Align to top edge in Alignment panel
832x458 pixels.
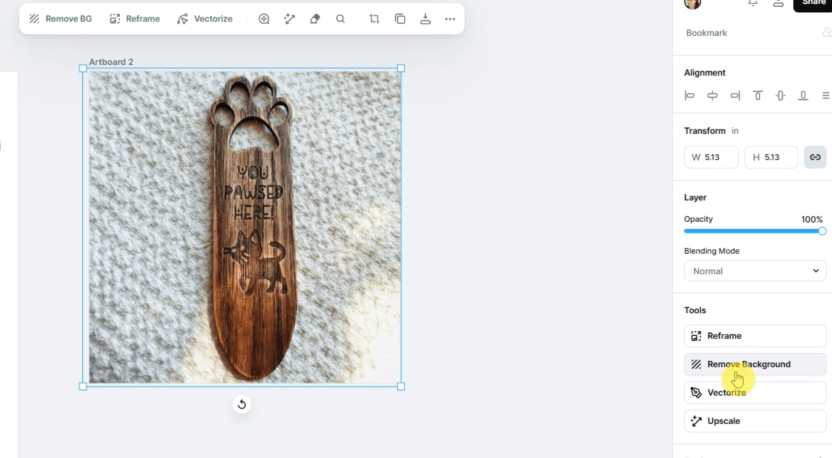[x=758, y=96]
